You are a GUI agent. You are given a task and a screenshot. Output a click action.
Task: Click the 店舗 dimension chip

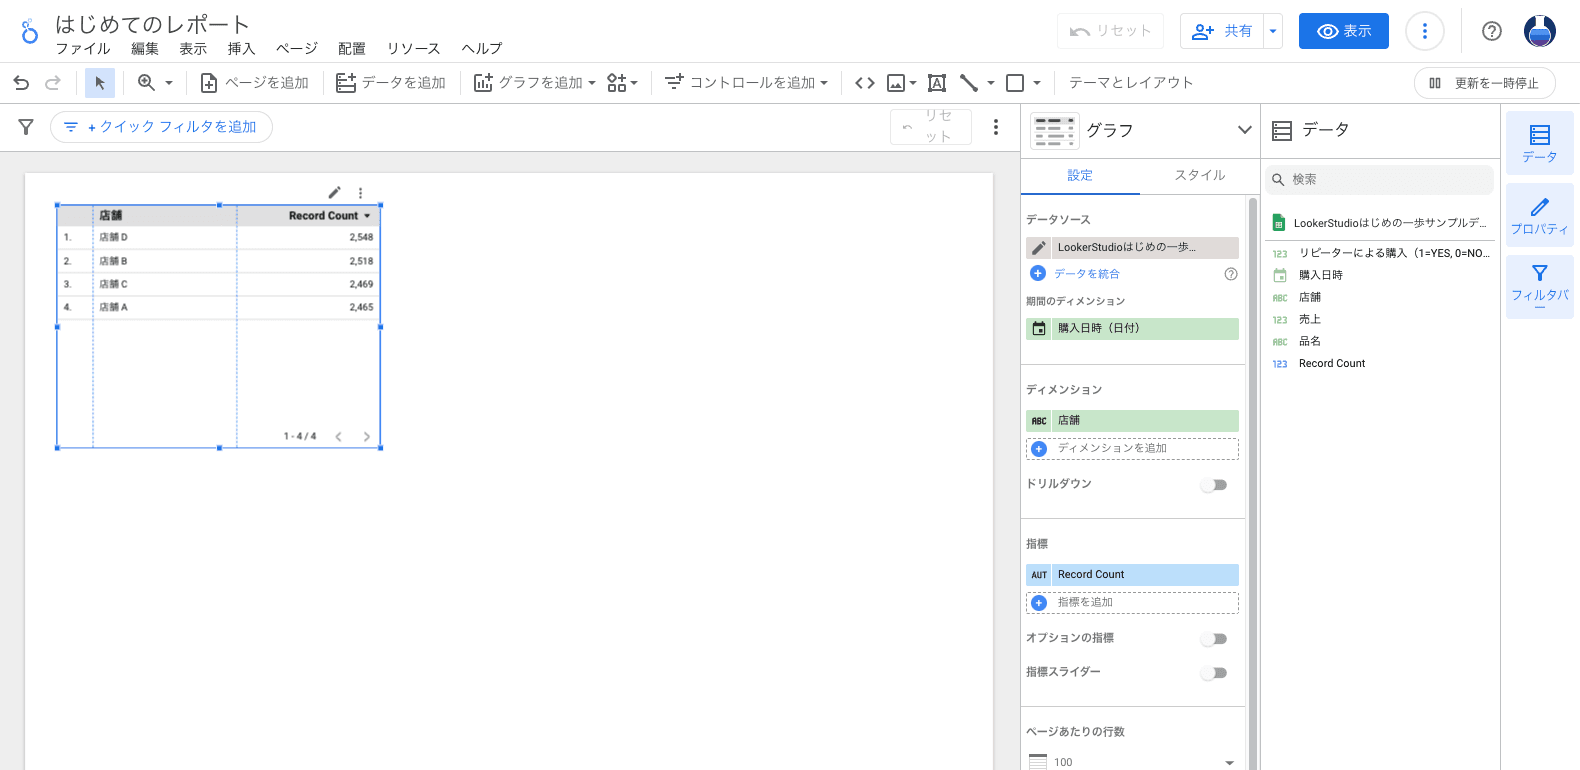pos(1132,421)
